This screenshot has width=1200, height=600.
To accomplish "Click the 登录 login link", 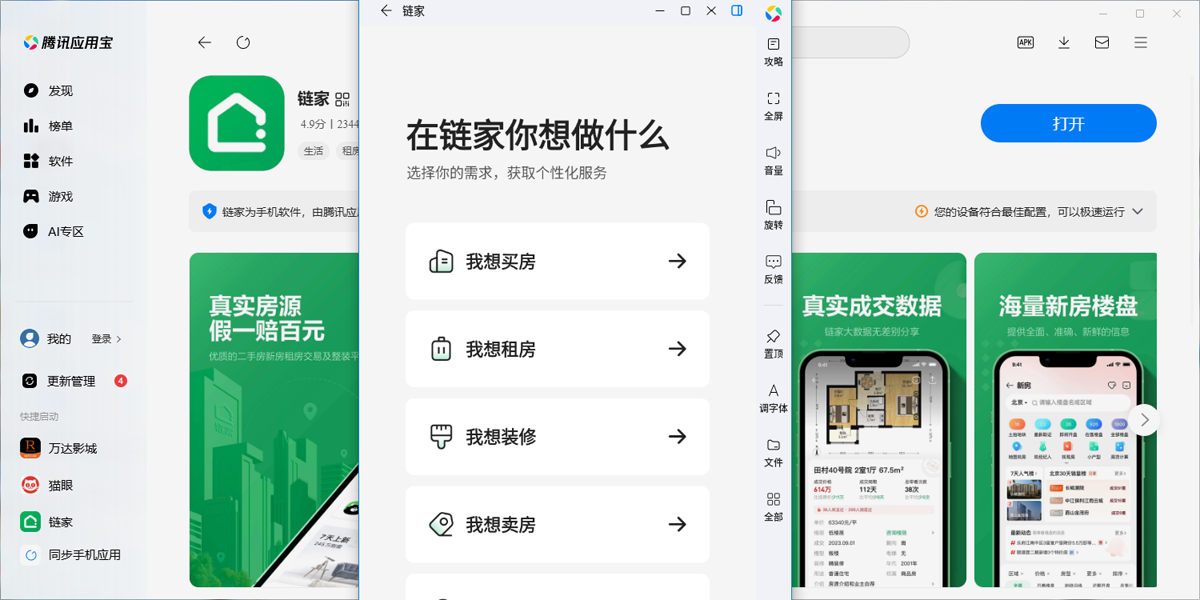I will [x=106, y=339].
